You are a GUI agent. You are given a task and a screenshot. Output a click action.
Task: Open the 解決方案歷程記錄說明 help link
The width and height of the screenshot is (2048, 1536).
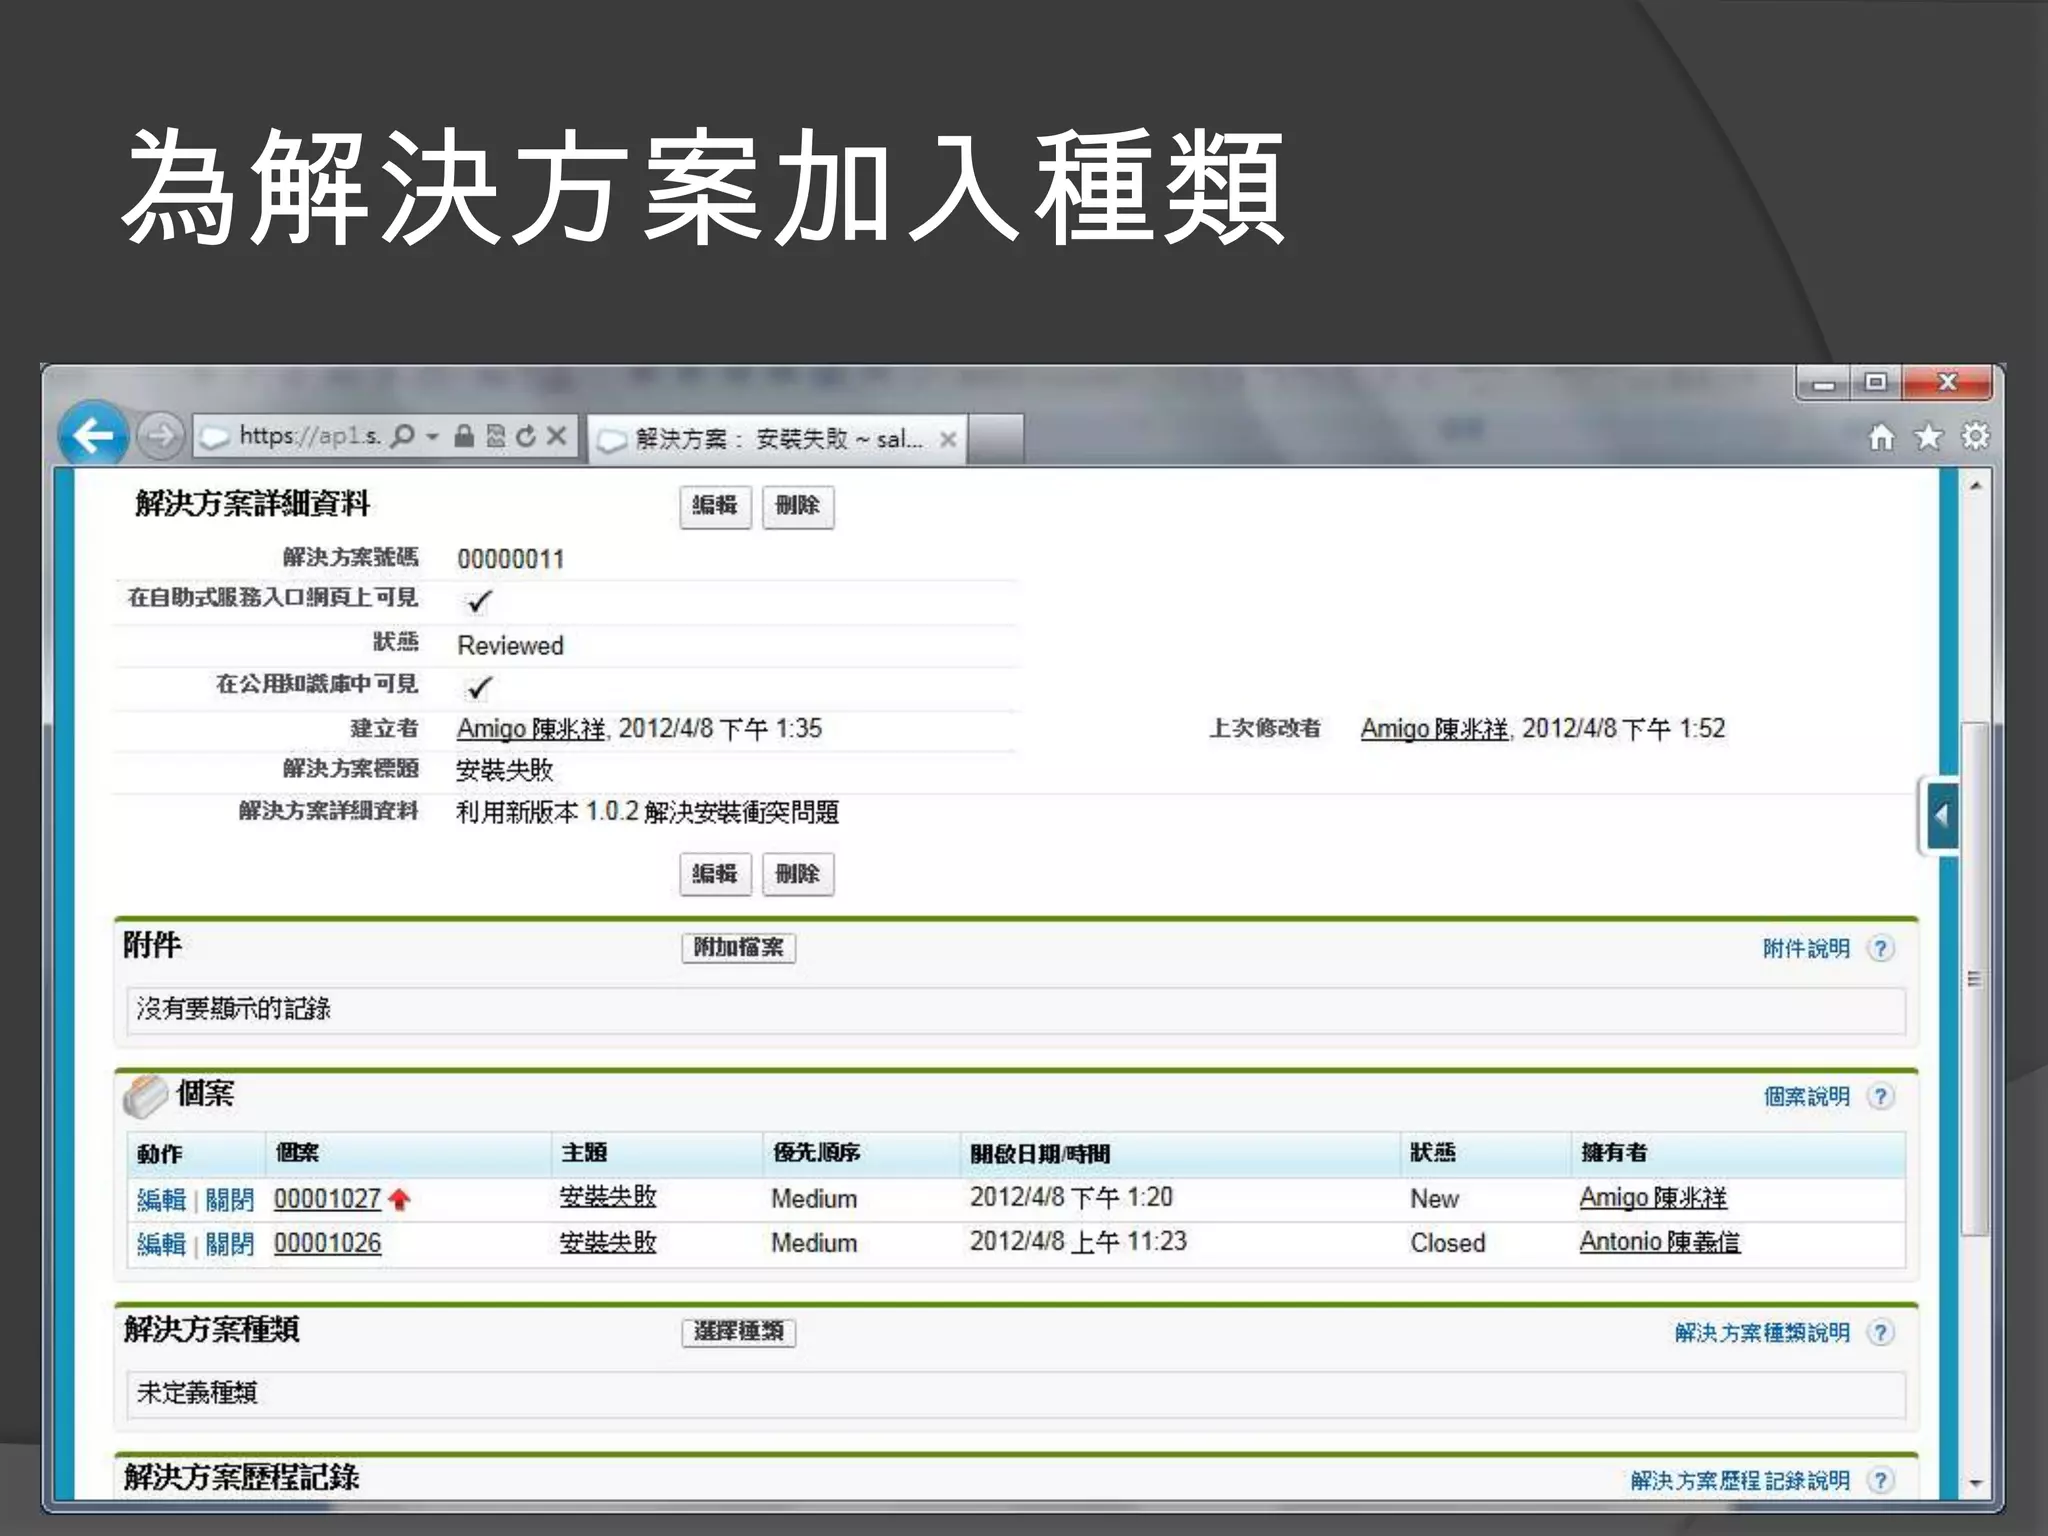(1740, 1480)
